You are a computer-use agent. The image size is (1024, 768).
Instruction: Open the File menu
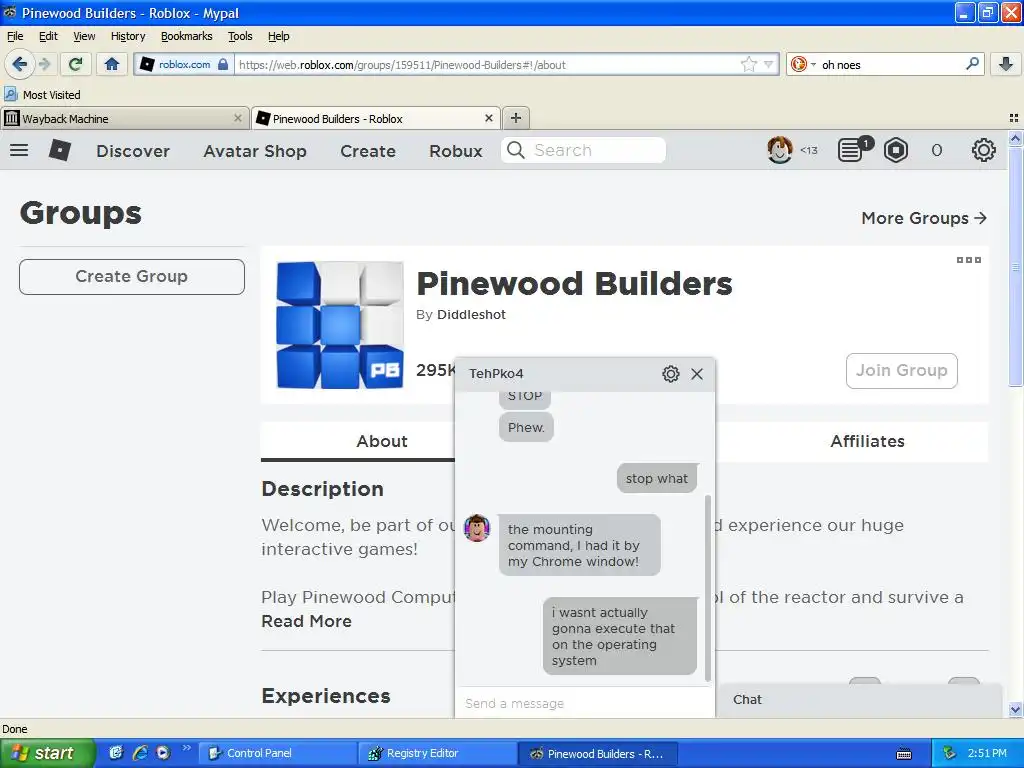[14, 36]
